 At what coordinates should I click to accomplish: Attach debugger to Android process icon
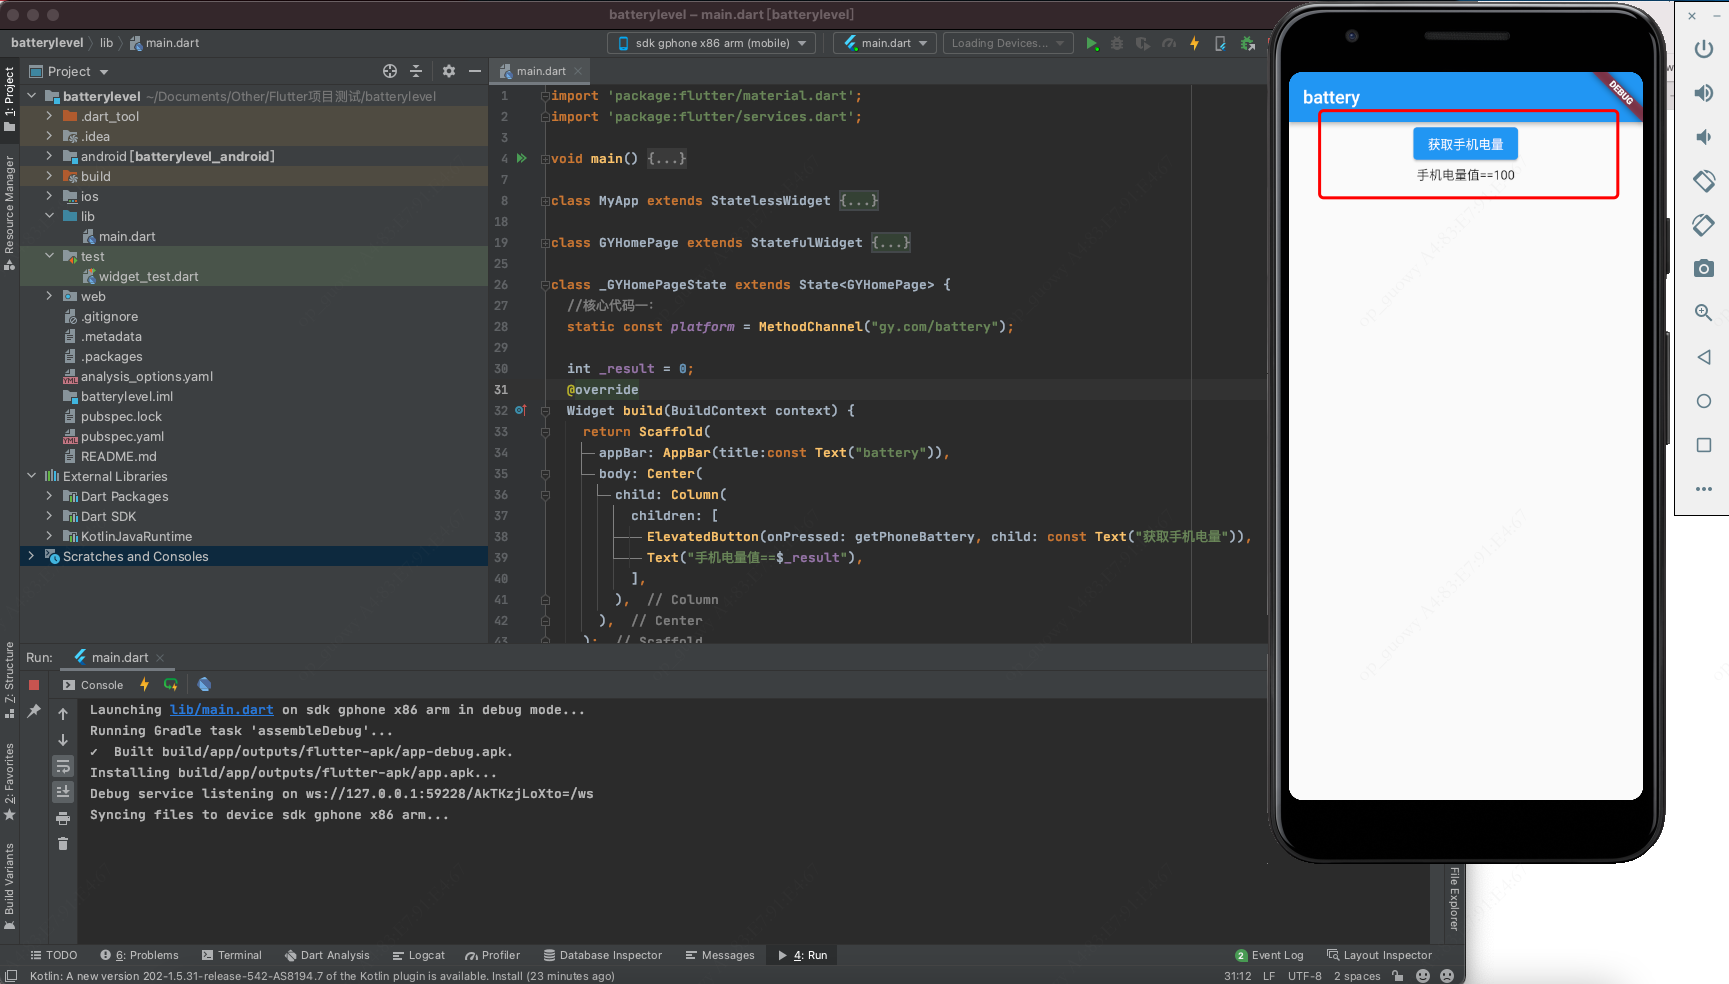pos(1246,43)
